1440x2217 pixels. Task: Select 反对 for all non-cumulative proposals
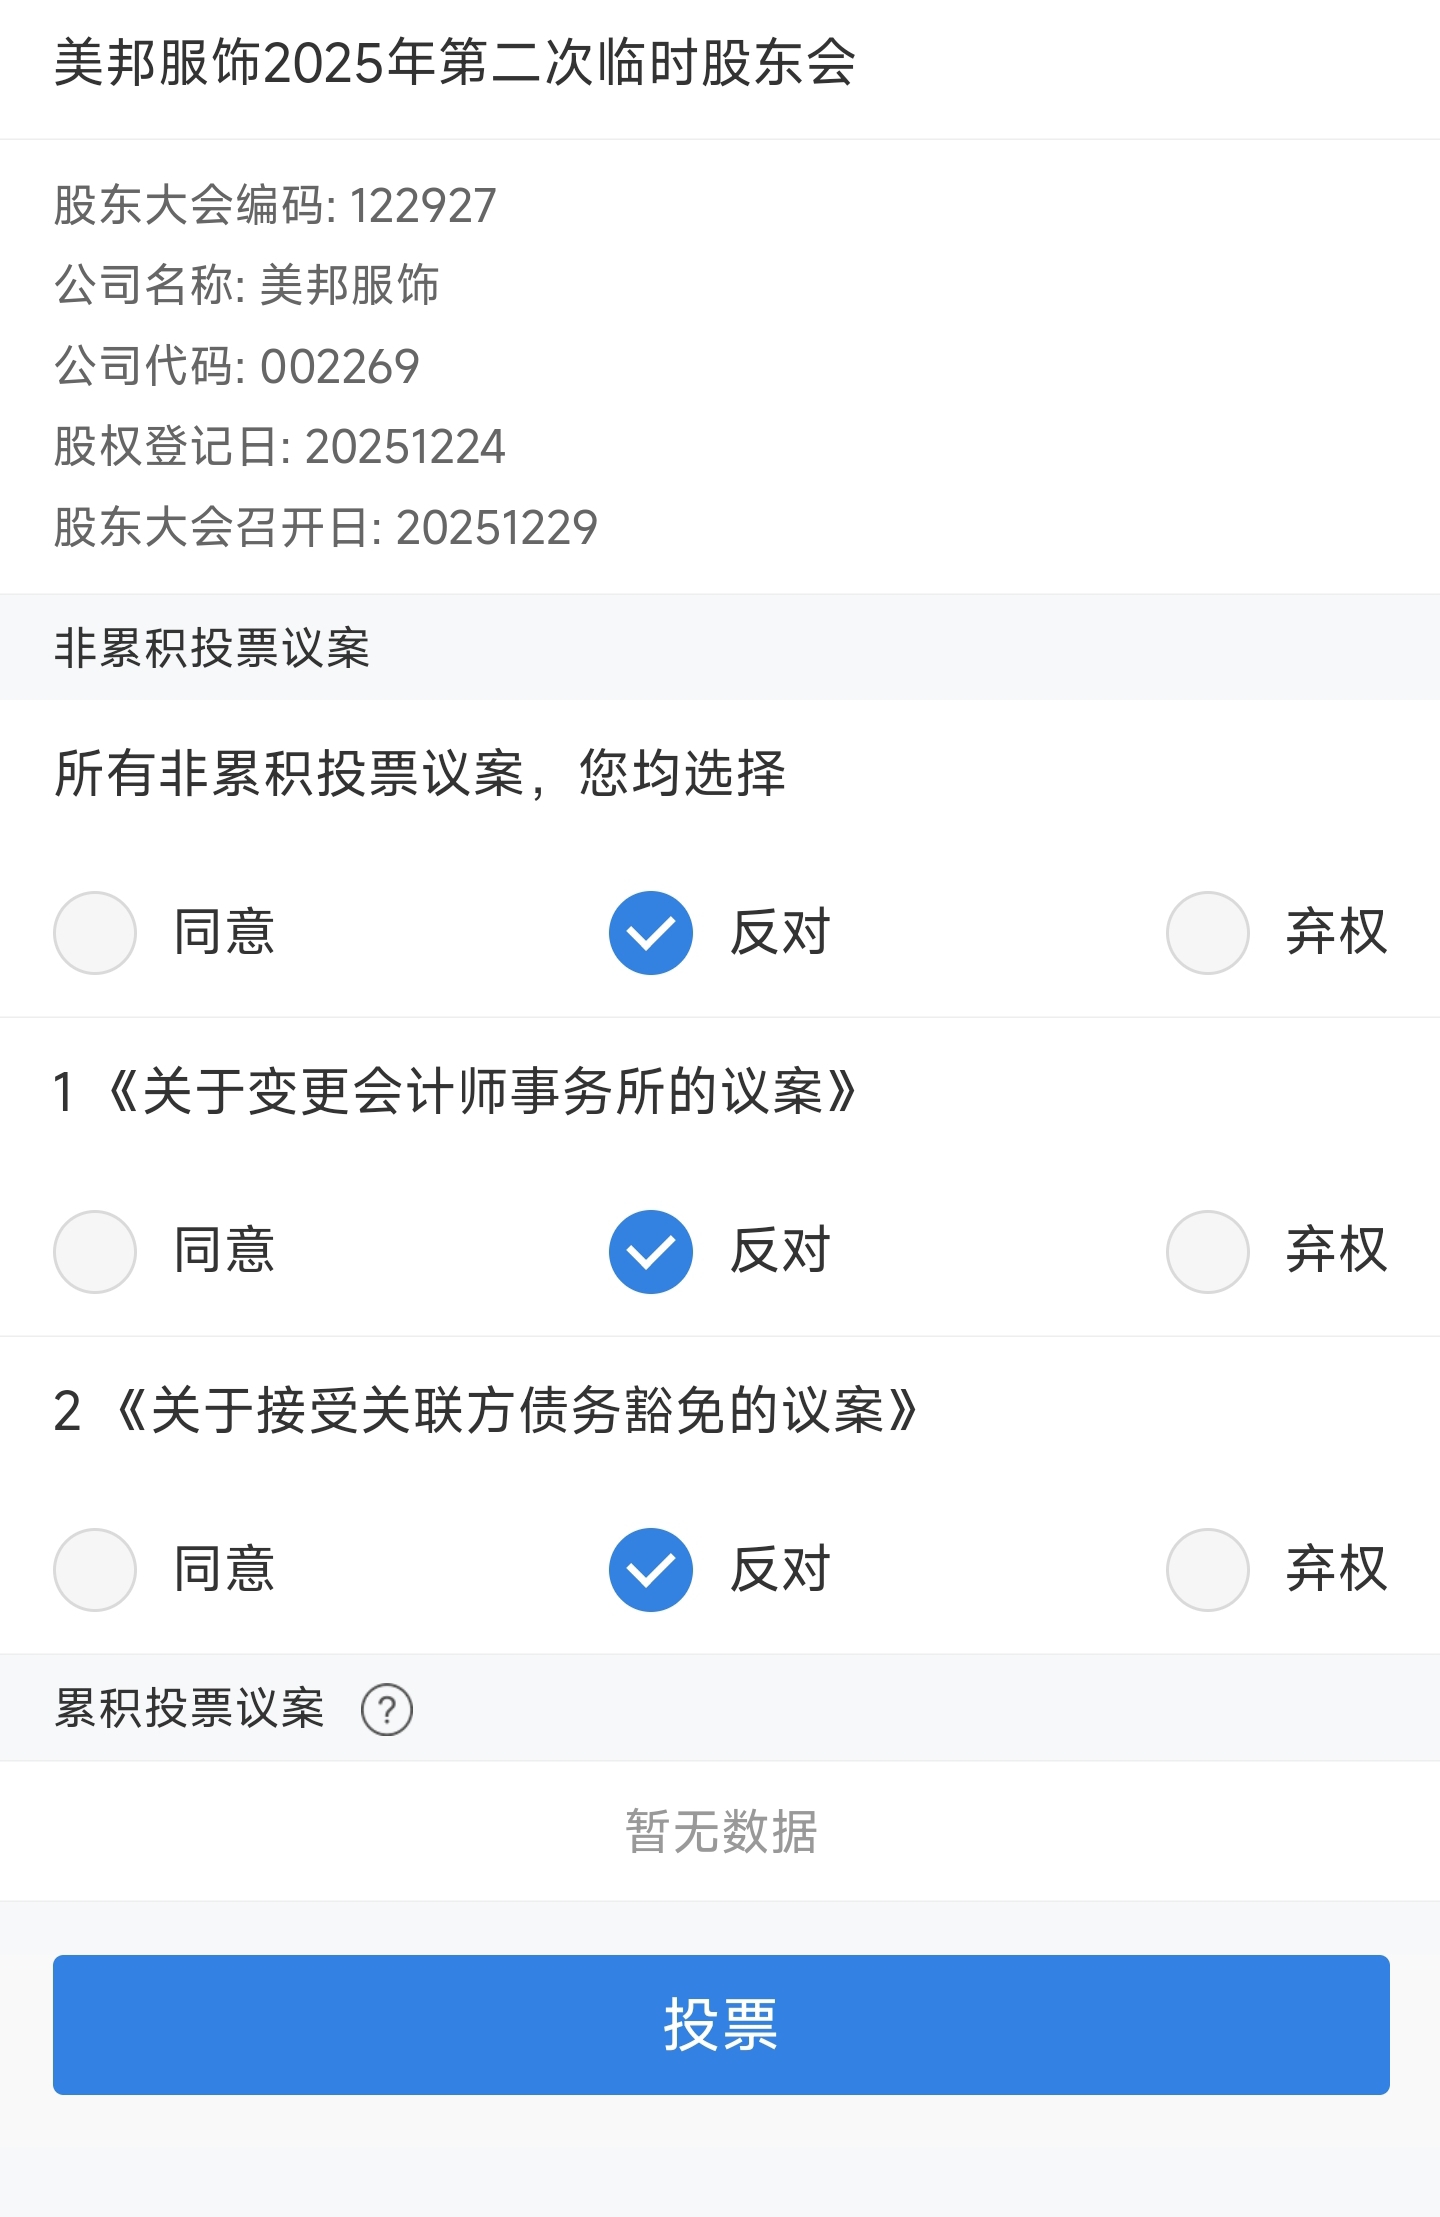(651, 933)
